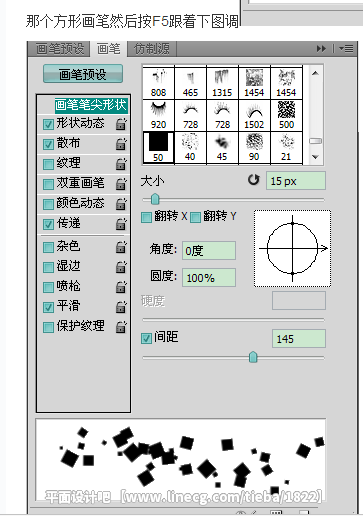Select brush tip labeled 500
Viewport: 363px width, 516px height.
286,115
